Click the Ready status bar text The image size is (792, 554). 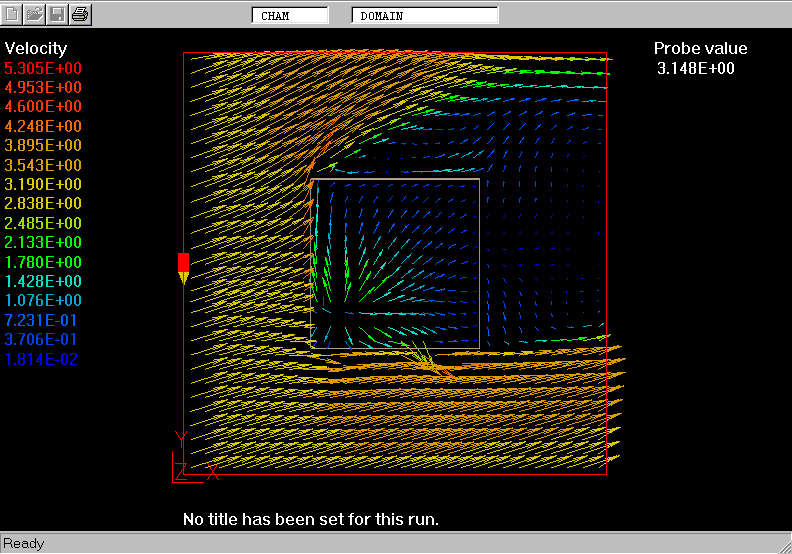click(24, 544)
